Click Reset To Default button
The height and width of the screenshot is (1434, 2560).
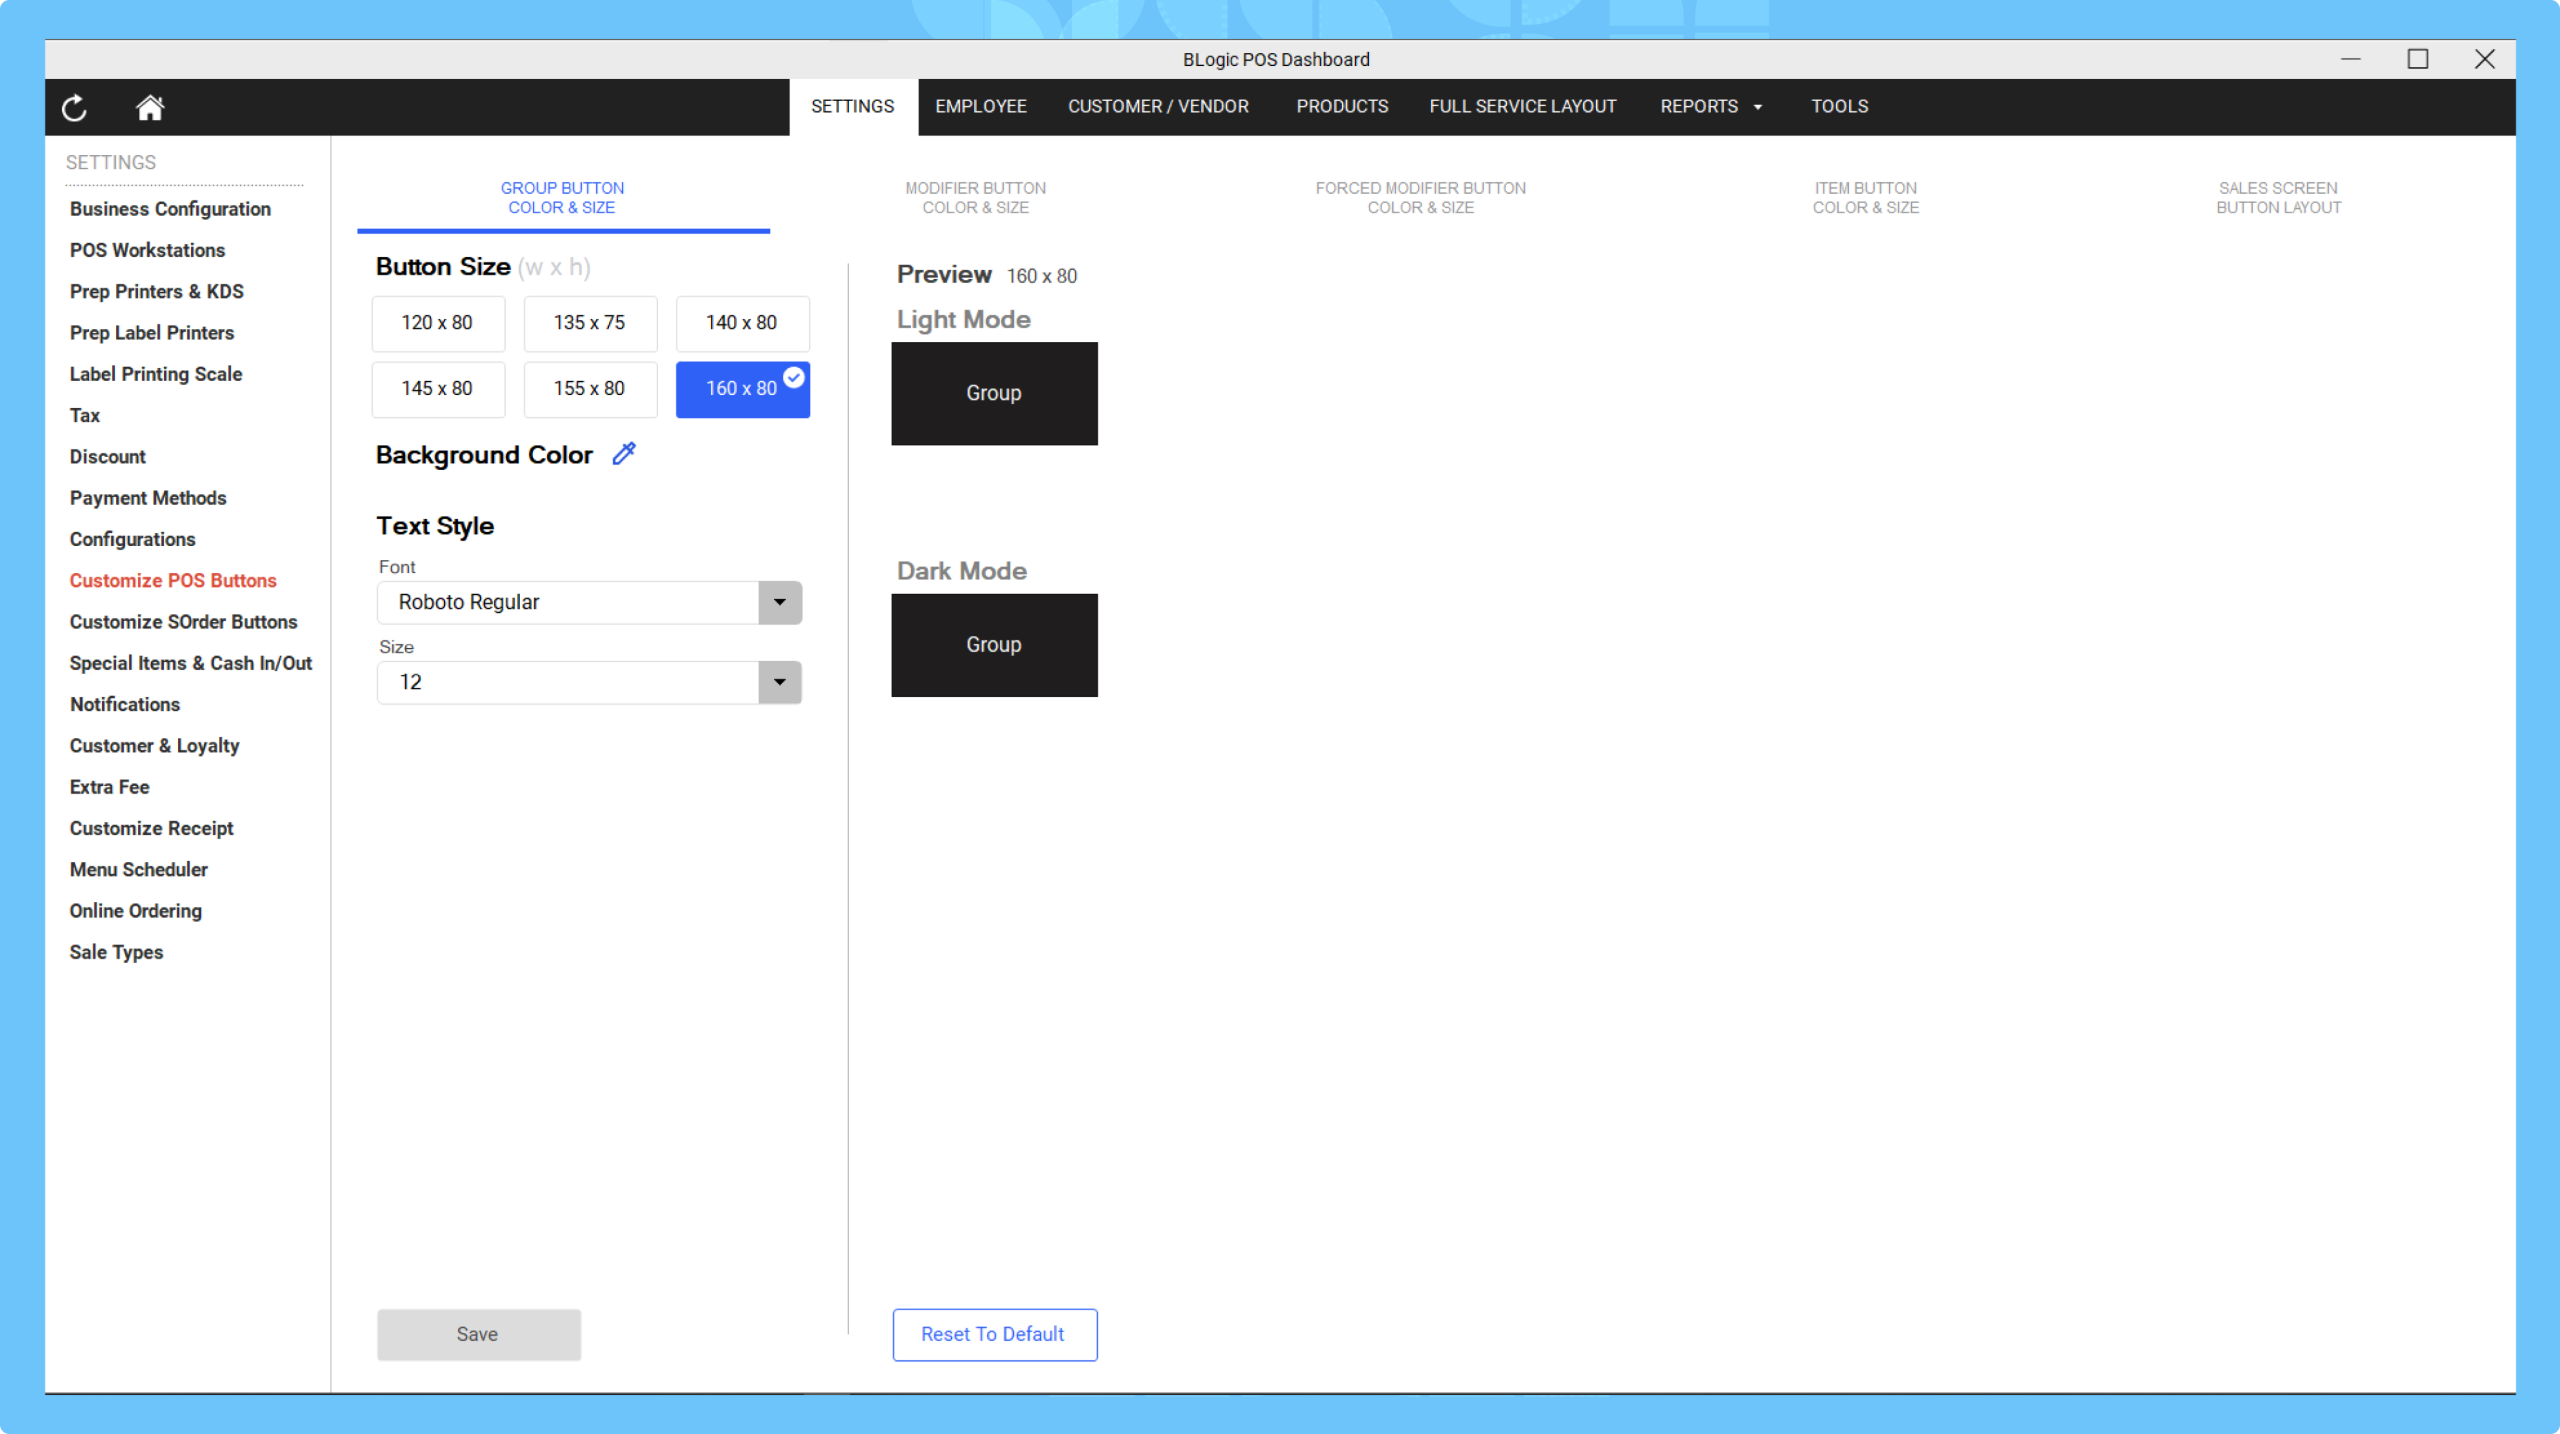(x=994, y=1334)
